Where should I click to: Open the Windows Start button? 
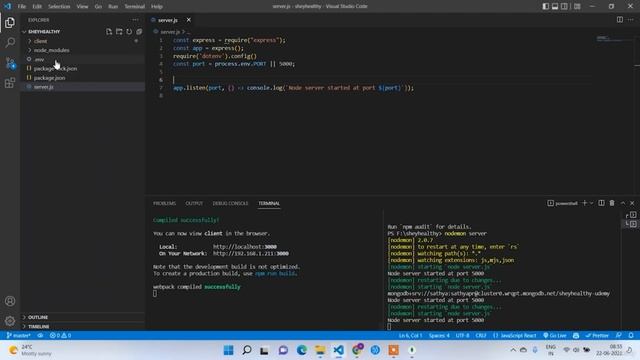point(229,350)
